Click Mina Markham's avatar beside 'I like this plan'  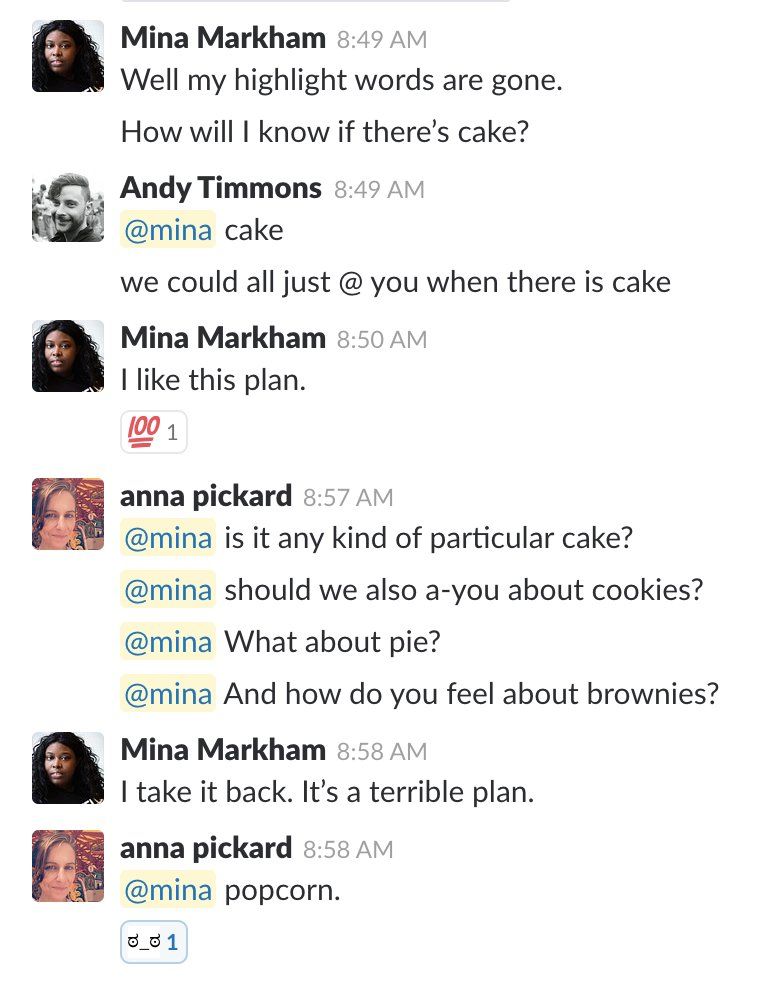click(x=68, y=356)
